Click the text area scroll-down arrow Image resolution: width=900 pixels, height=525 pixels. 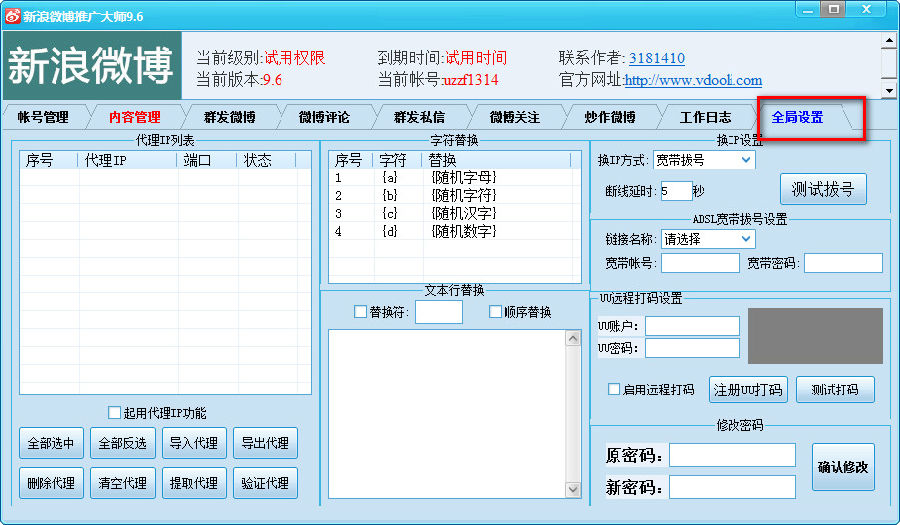click(x=573, y=489)
